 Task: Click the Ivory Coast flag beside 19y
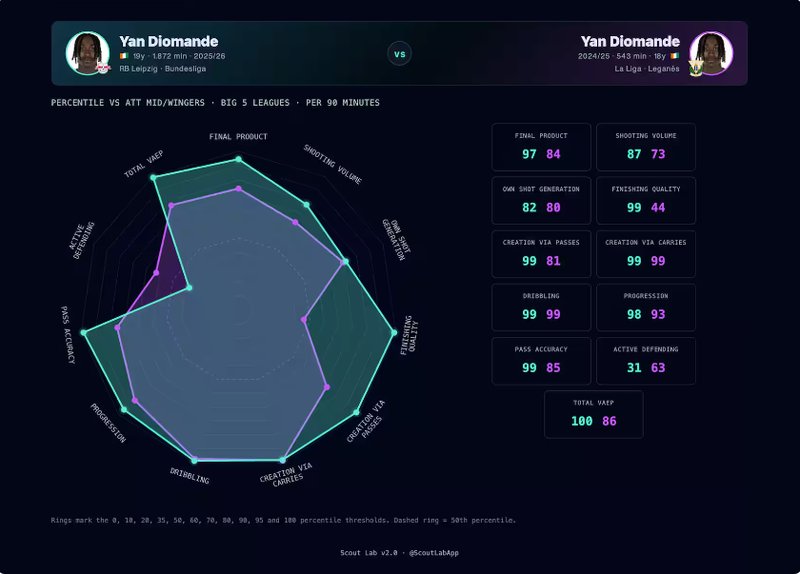point(124,57)
